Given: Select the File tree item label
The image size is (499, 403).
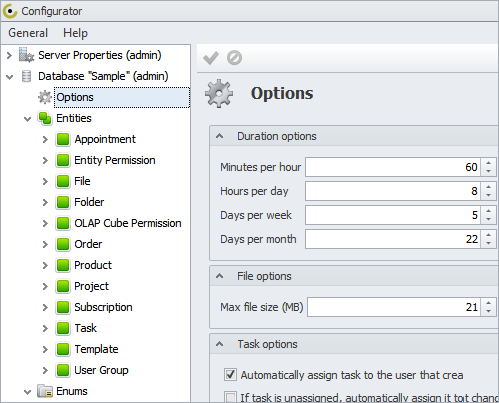Looking at the screenshot, I should [82, 181].
